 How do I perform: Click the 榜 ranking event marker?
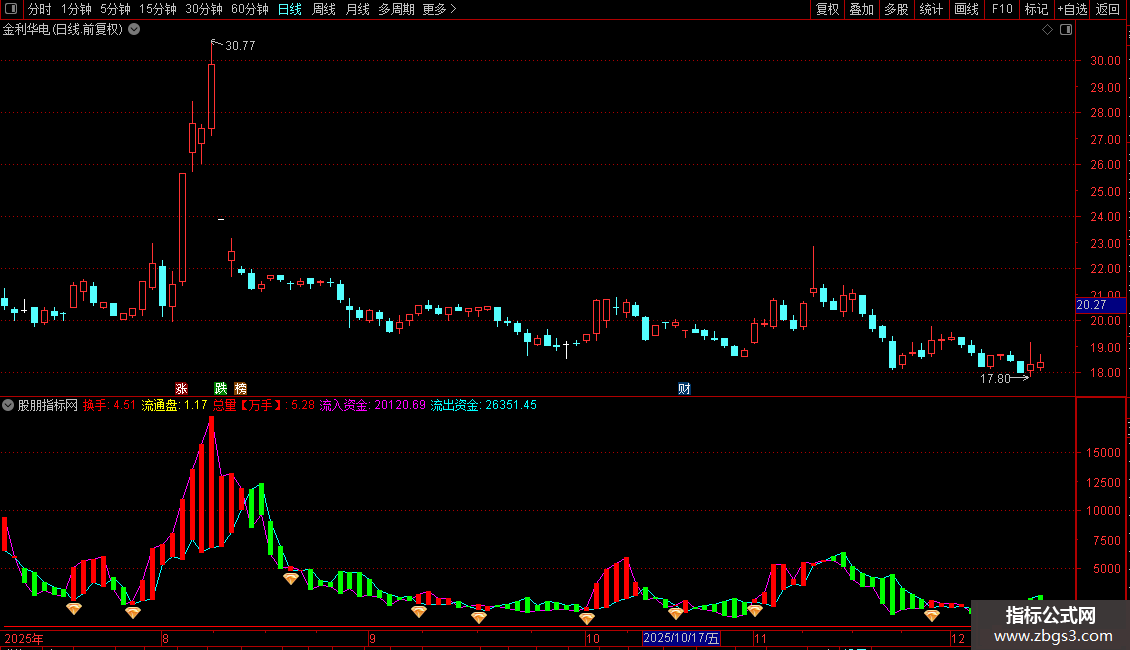point(240,388)
